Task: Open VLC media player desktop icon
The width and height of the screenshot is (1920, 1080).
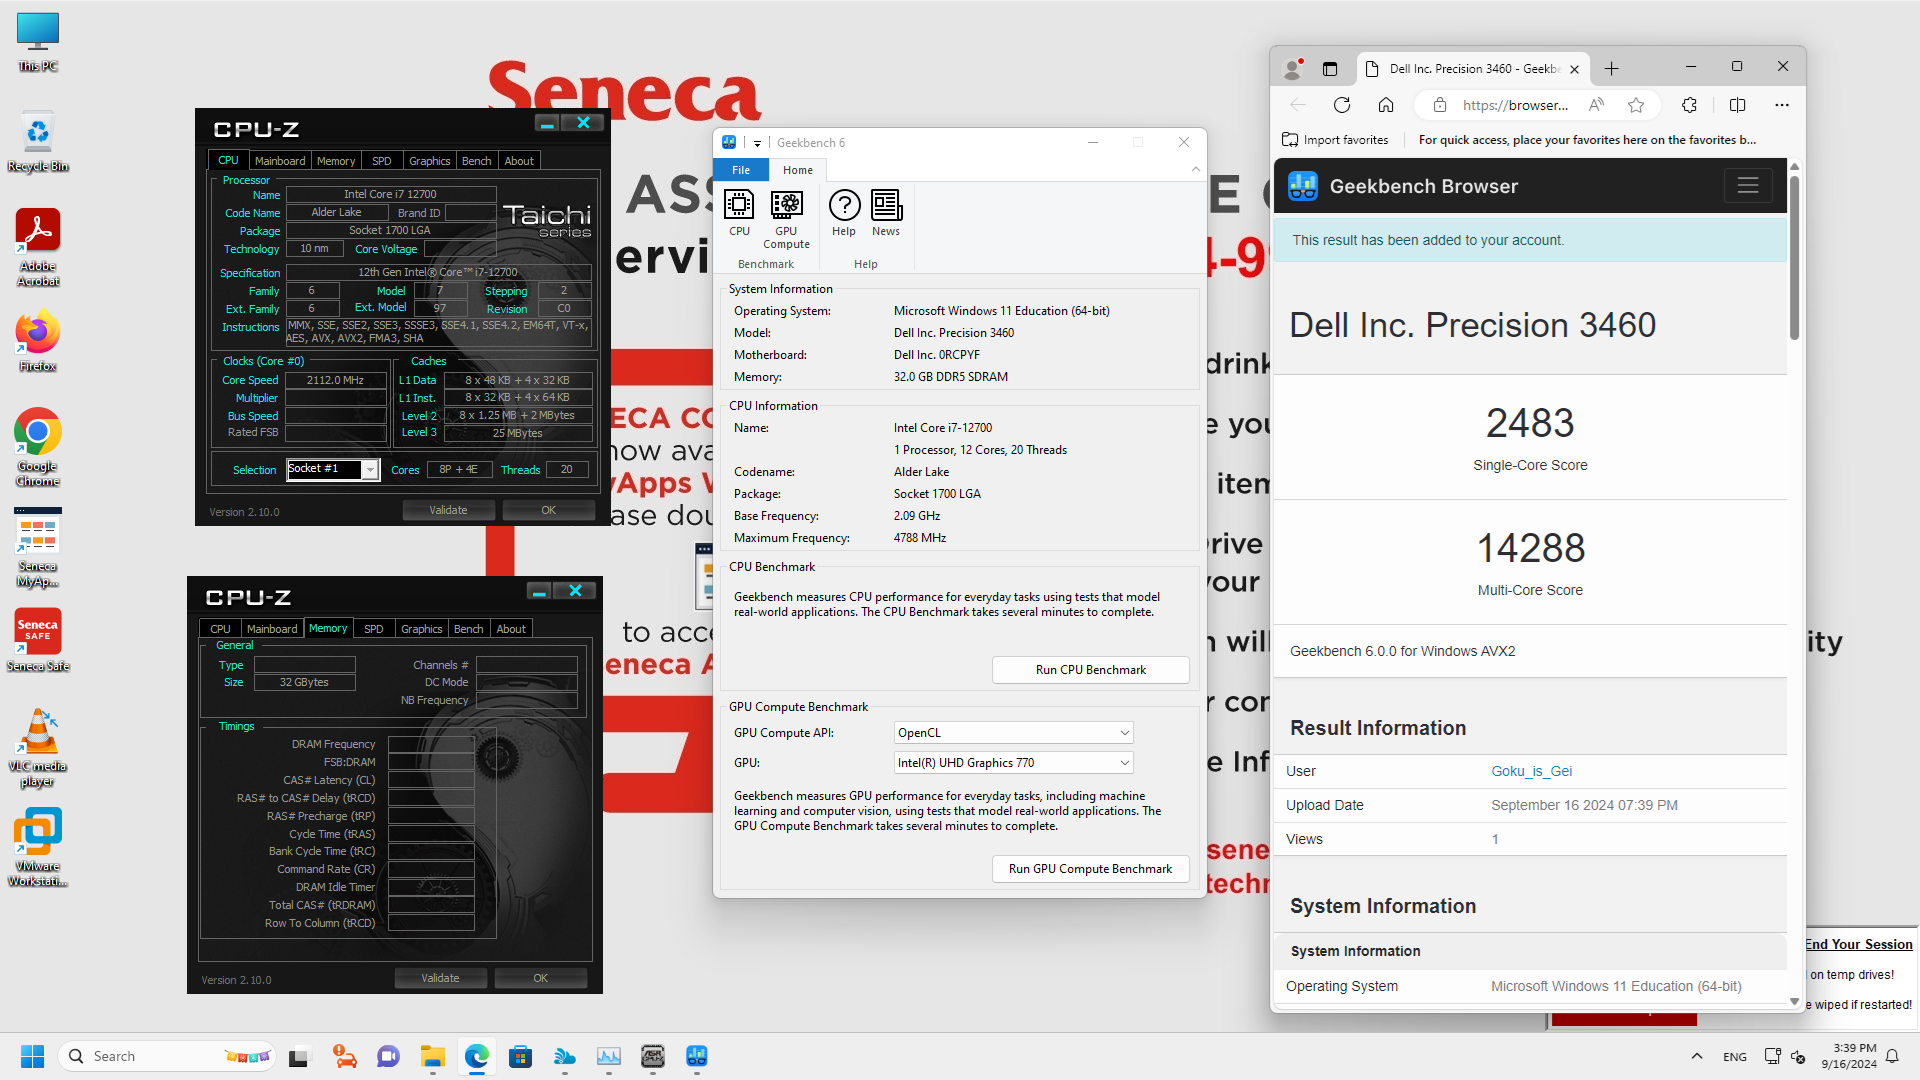Action: 38,748
